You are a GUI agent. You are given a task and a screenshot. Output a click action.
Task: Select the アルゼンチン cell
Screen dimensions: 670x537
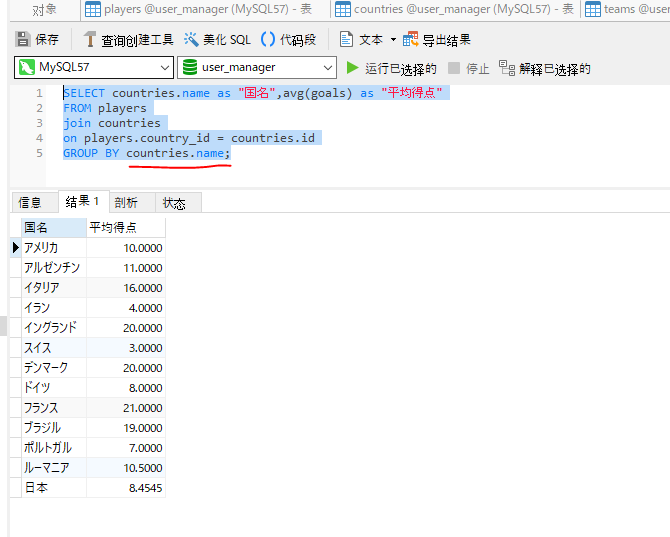point(54,268)
